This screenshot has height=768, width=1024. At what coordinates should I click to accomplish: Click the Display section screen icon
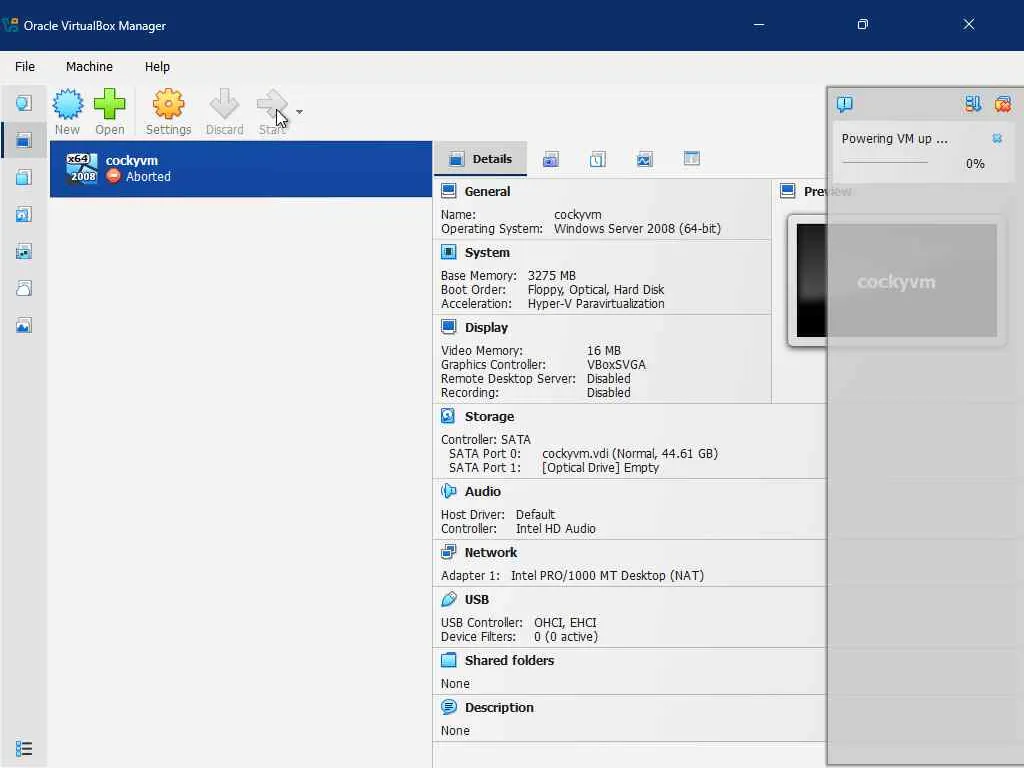point(449,327)
